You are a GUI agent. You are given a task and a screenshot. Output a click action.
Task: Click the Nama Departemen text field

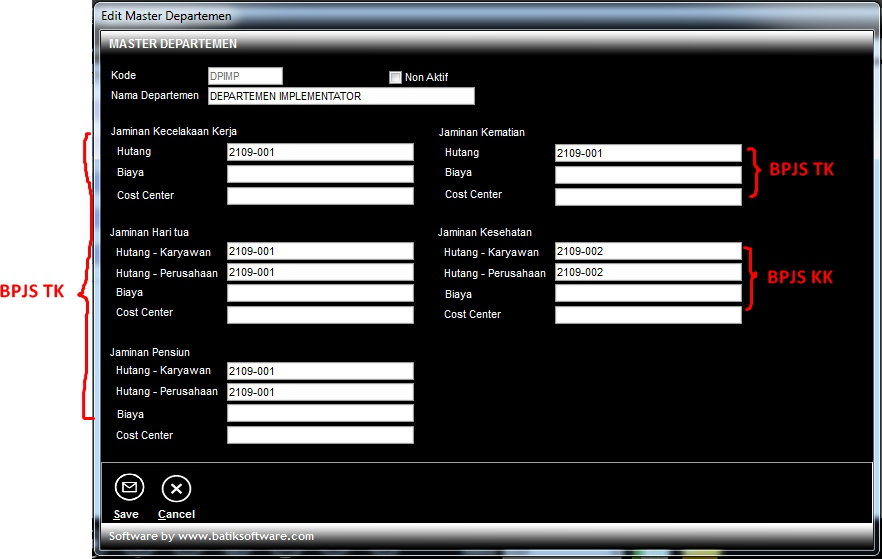click(x=340, y=97)
